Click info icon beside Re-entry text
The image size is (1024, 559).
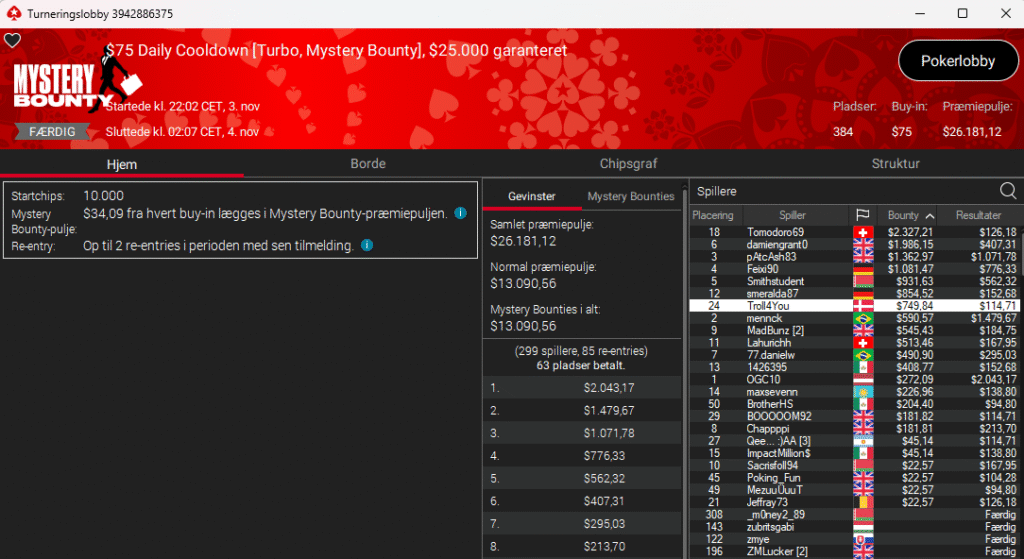pyautogui.click(x=367, y=245)
